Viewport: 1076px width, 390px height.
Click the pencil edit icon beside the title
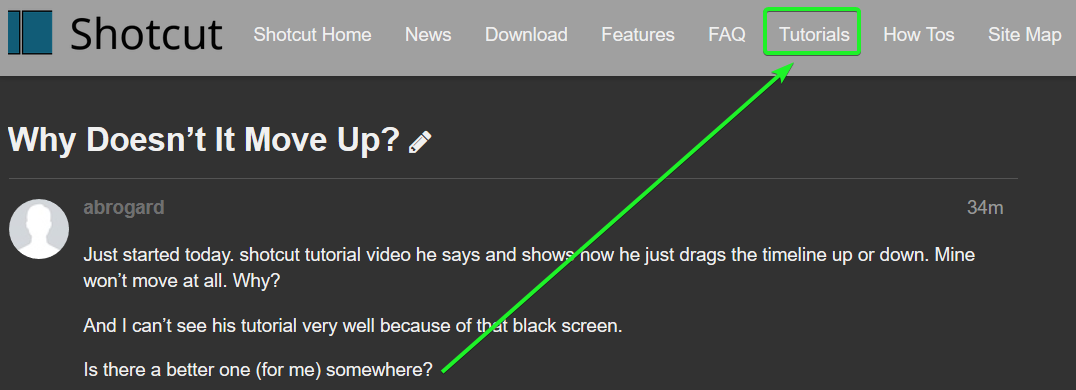[419, 142]
